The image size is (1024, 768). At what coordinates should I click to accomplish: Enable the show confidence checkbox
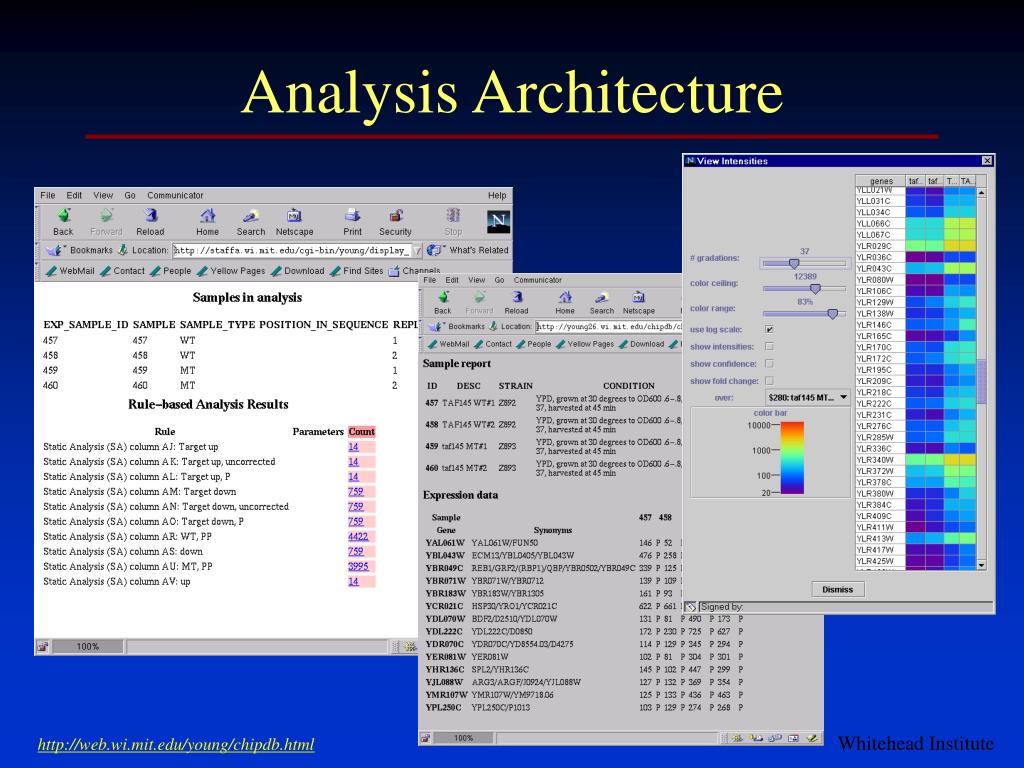(769, 364)
